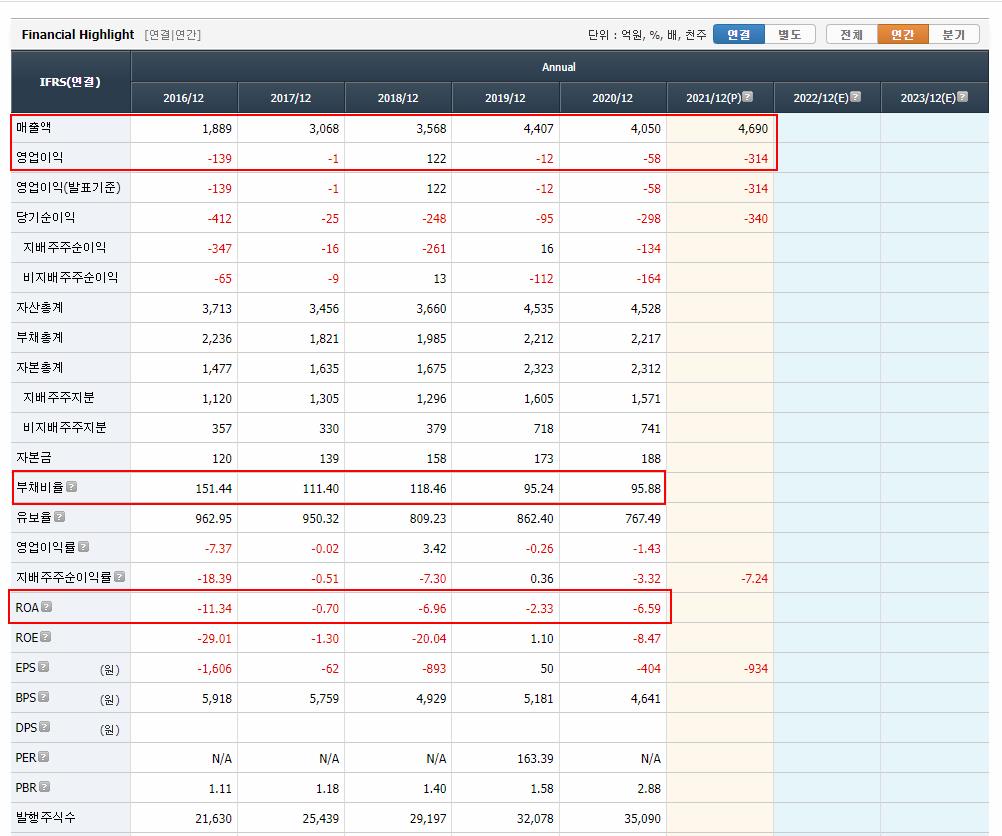Click the 당기순이익 row label
Viewport: 1002px width, 836px height.
(x=45, y=217)
